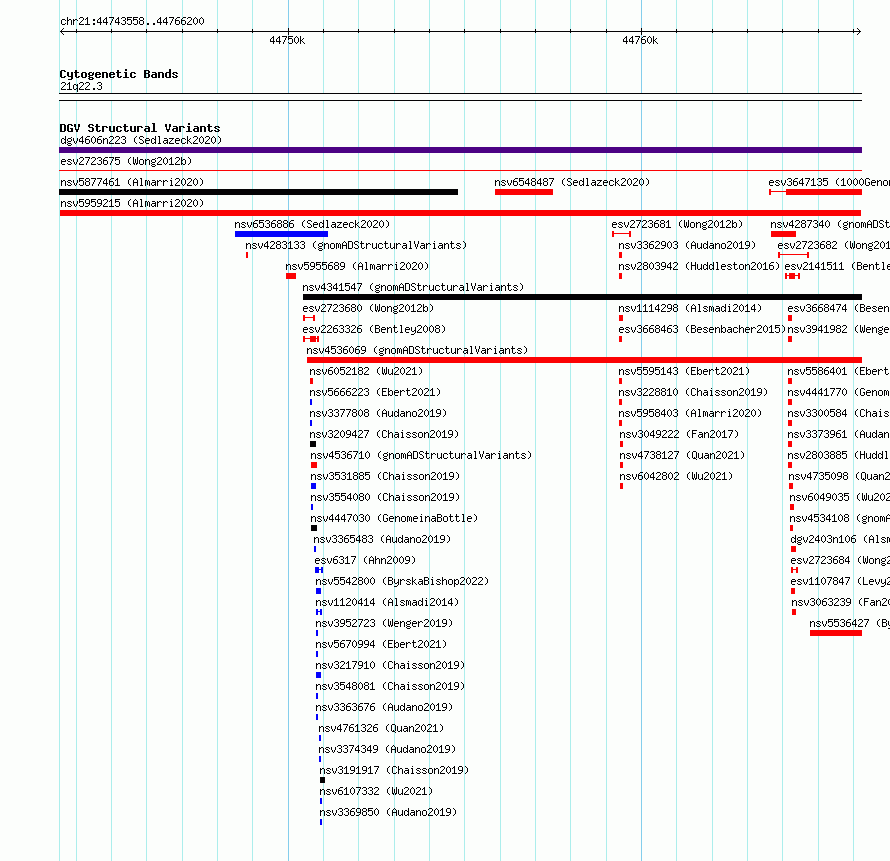Image resolution: width=890 pixels, height=861 pixels.
Task: Select nsv4283133 (gnomADStructuralVariants) label
Action: pyautogui.click(x=356, y=245)
